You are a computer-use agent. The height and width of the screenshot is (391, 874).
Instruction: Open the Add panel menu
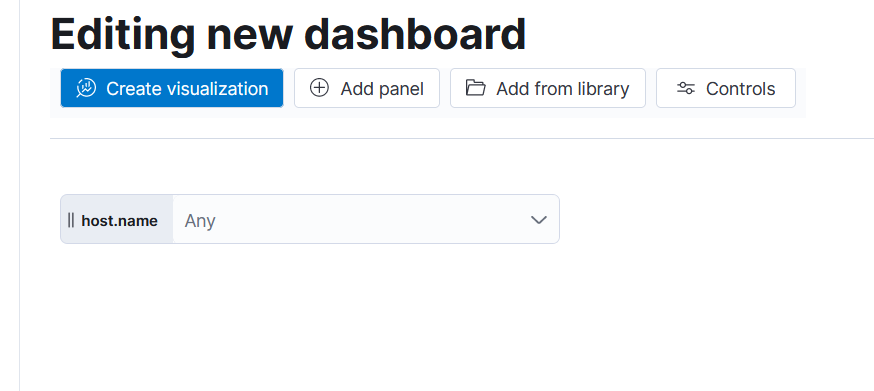(x=367, y=88)
